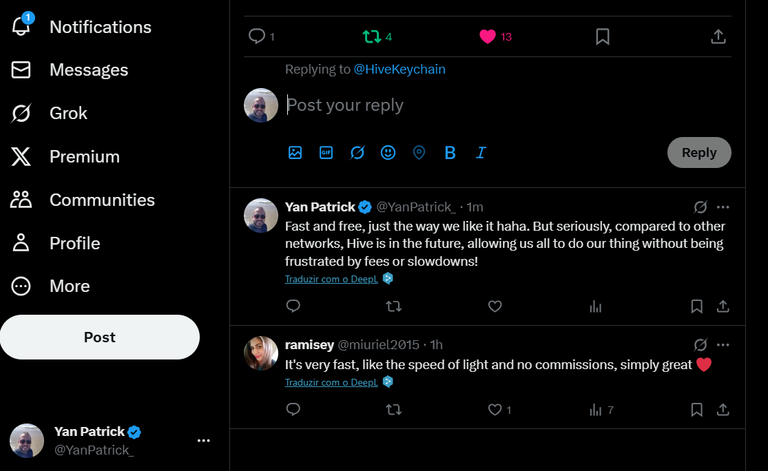Tag a location in the reply
The height and width of the screenshot is (471, 768).
pos(419,153)
